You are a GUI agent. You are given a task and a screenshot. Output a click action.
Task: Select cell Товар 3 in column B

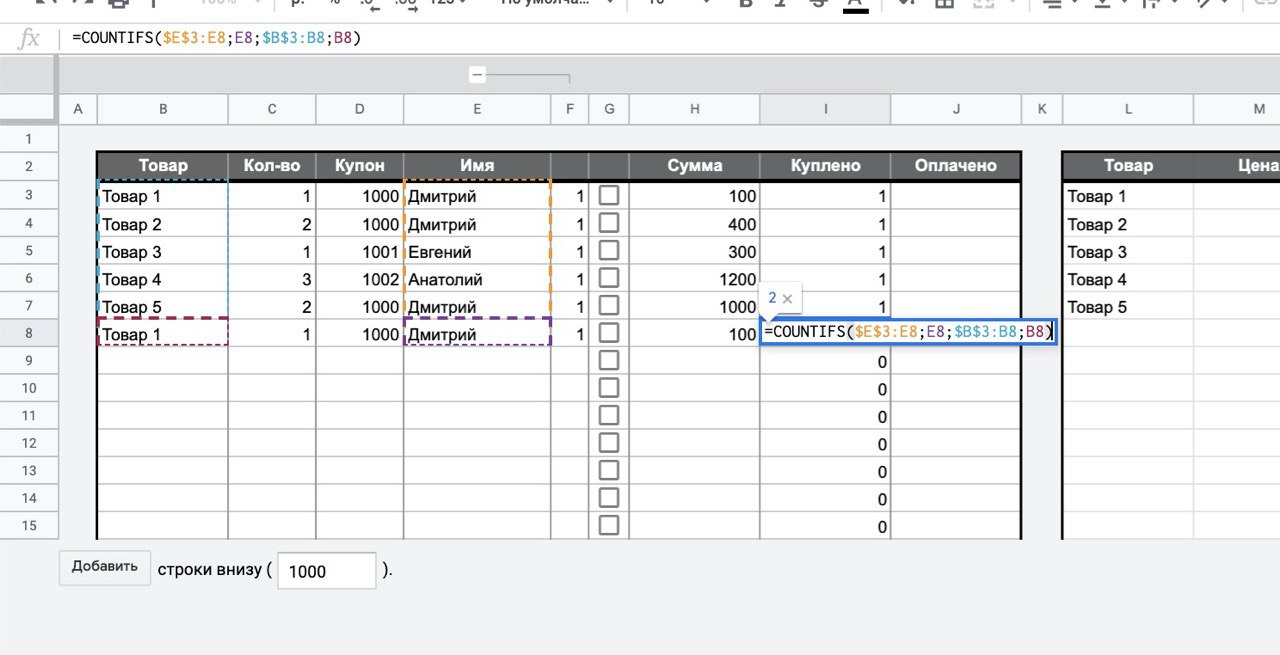pos(163,252)
